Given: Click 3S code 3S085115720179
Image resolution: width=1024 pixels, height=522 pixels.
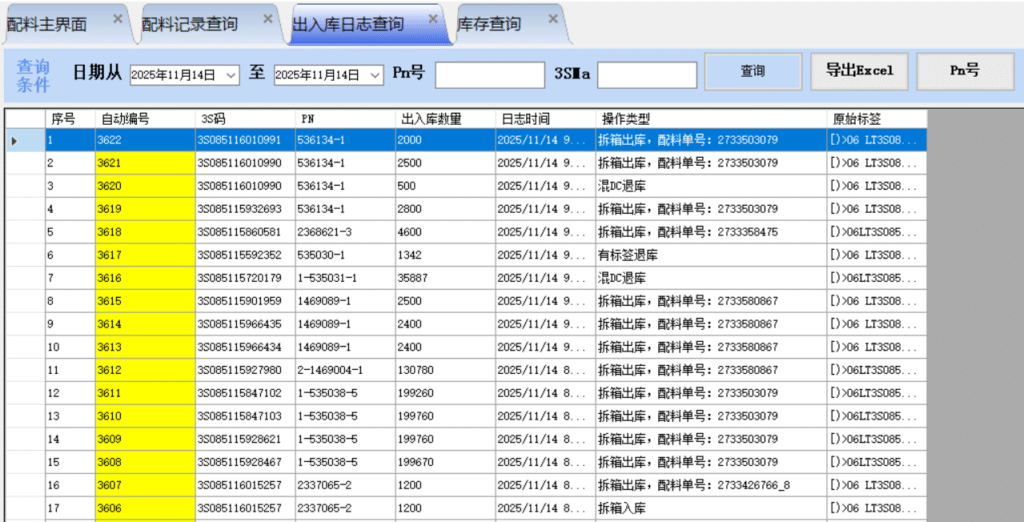Looking at the screenshot, I should [x=246, y=278].
